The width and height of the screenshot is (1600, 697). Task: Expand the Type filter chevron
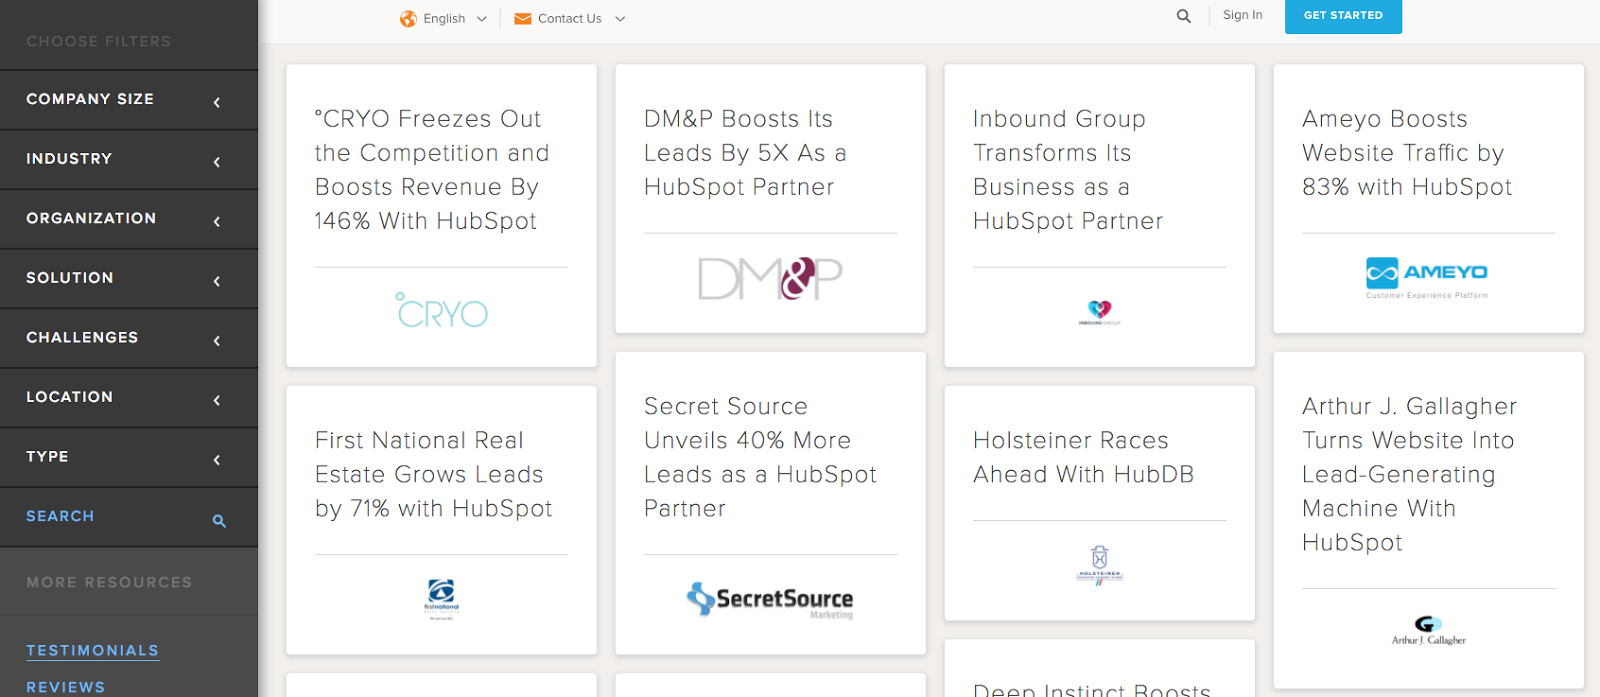(217, 460)
